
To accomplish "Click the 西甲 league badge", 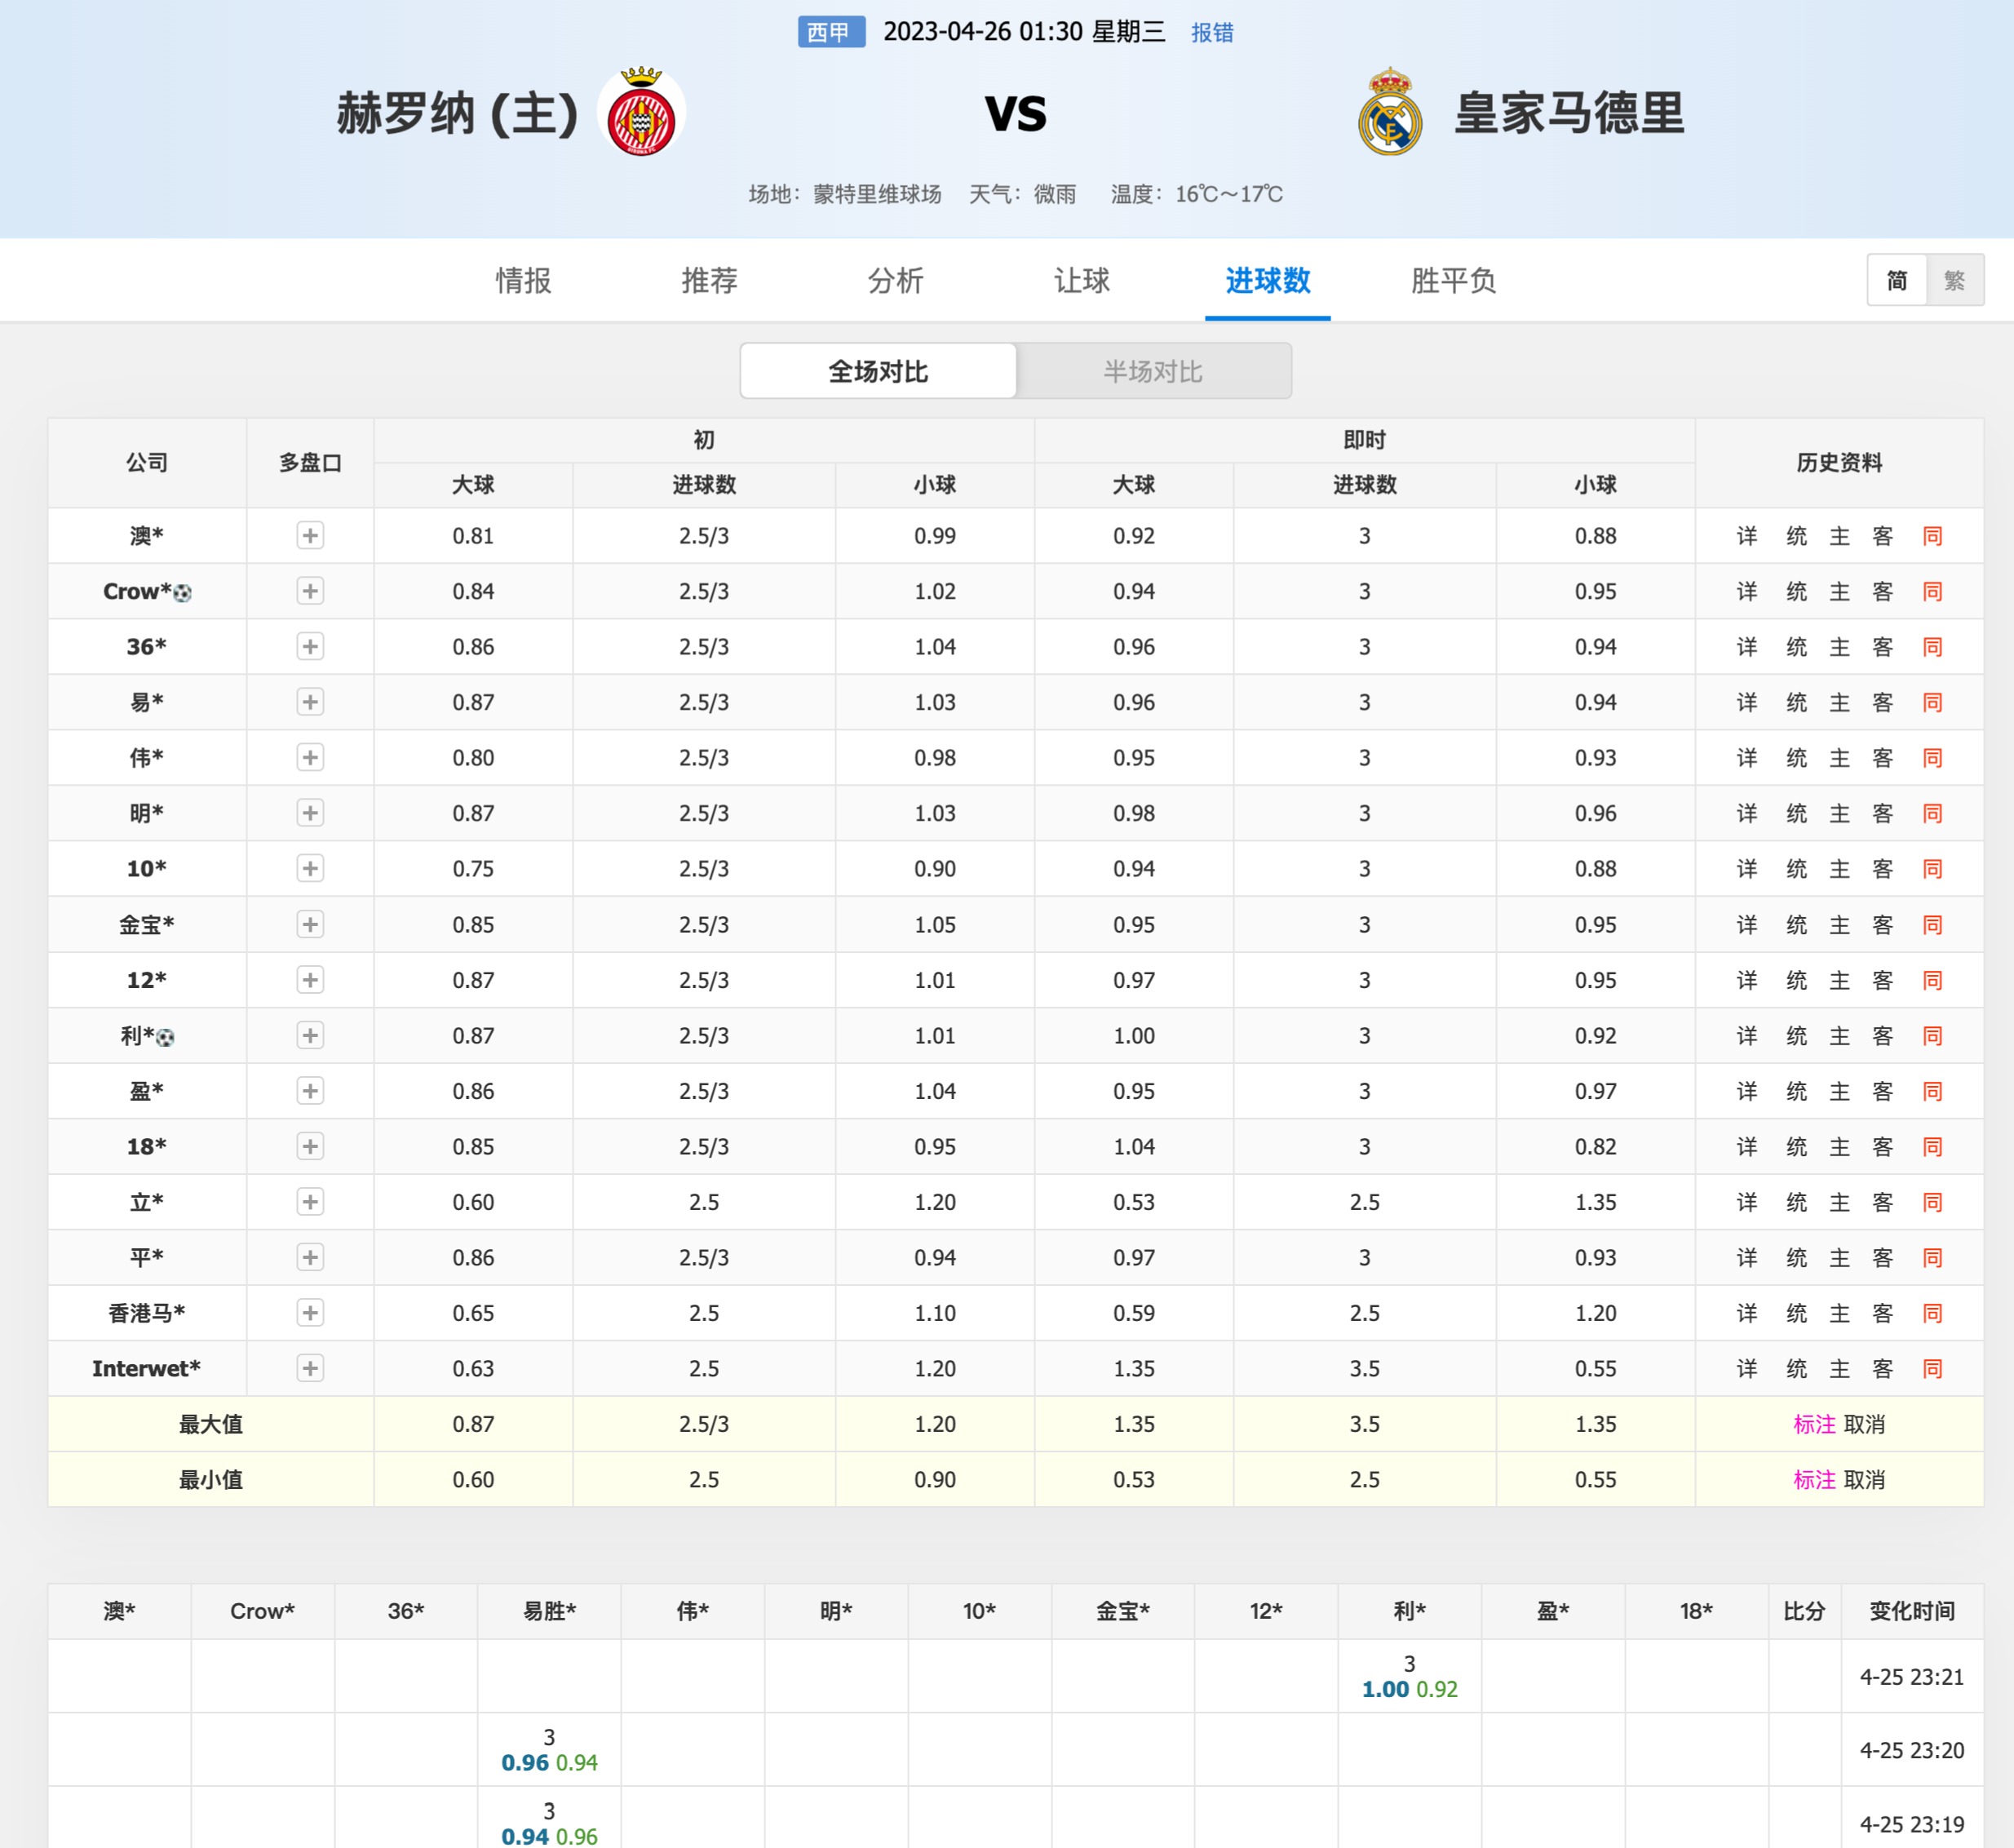I will [830, 32].
